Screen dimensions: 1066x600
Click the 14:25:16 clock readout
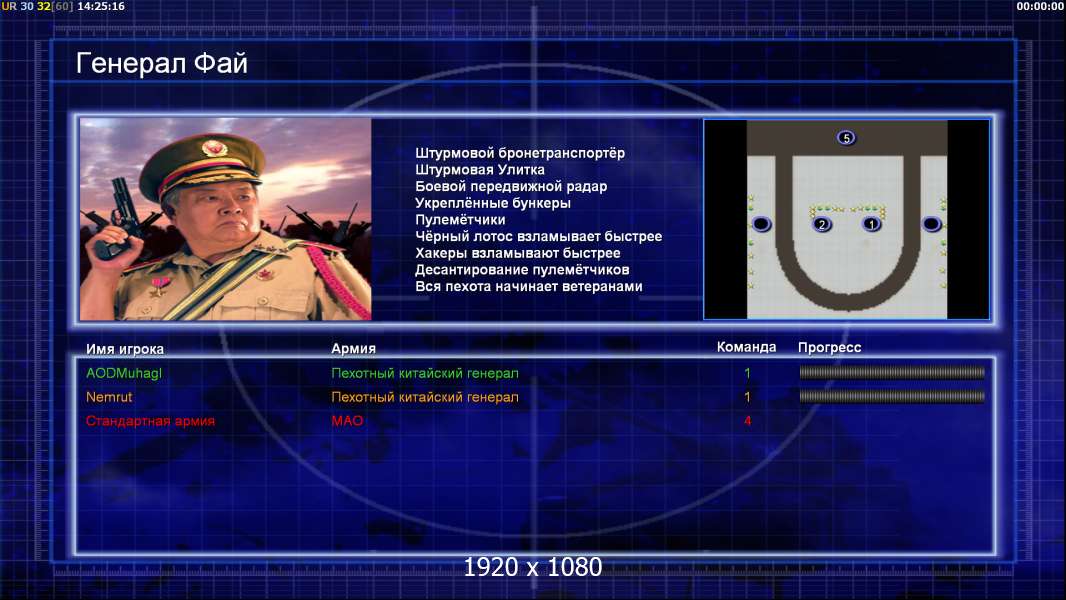pyautogui.click(x=101, y=6)
